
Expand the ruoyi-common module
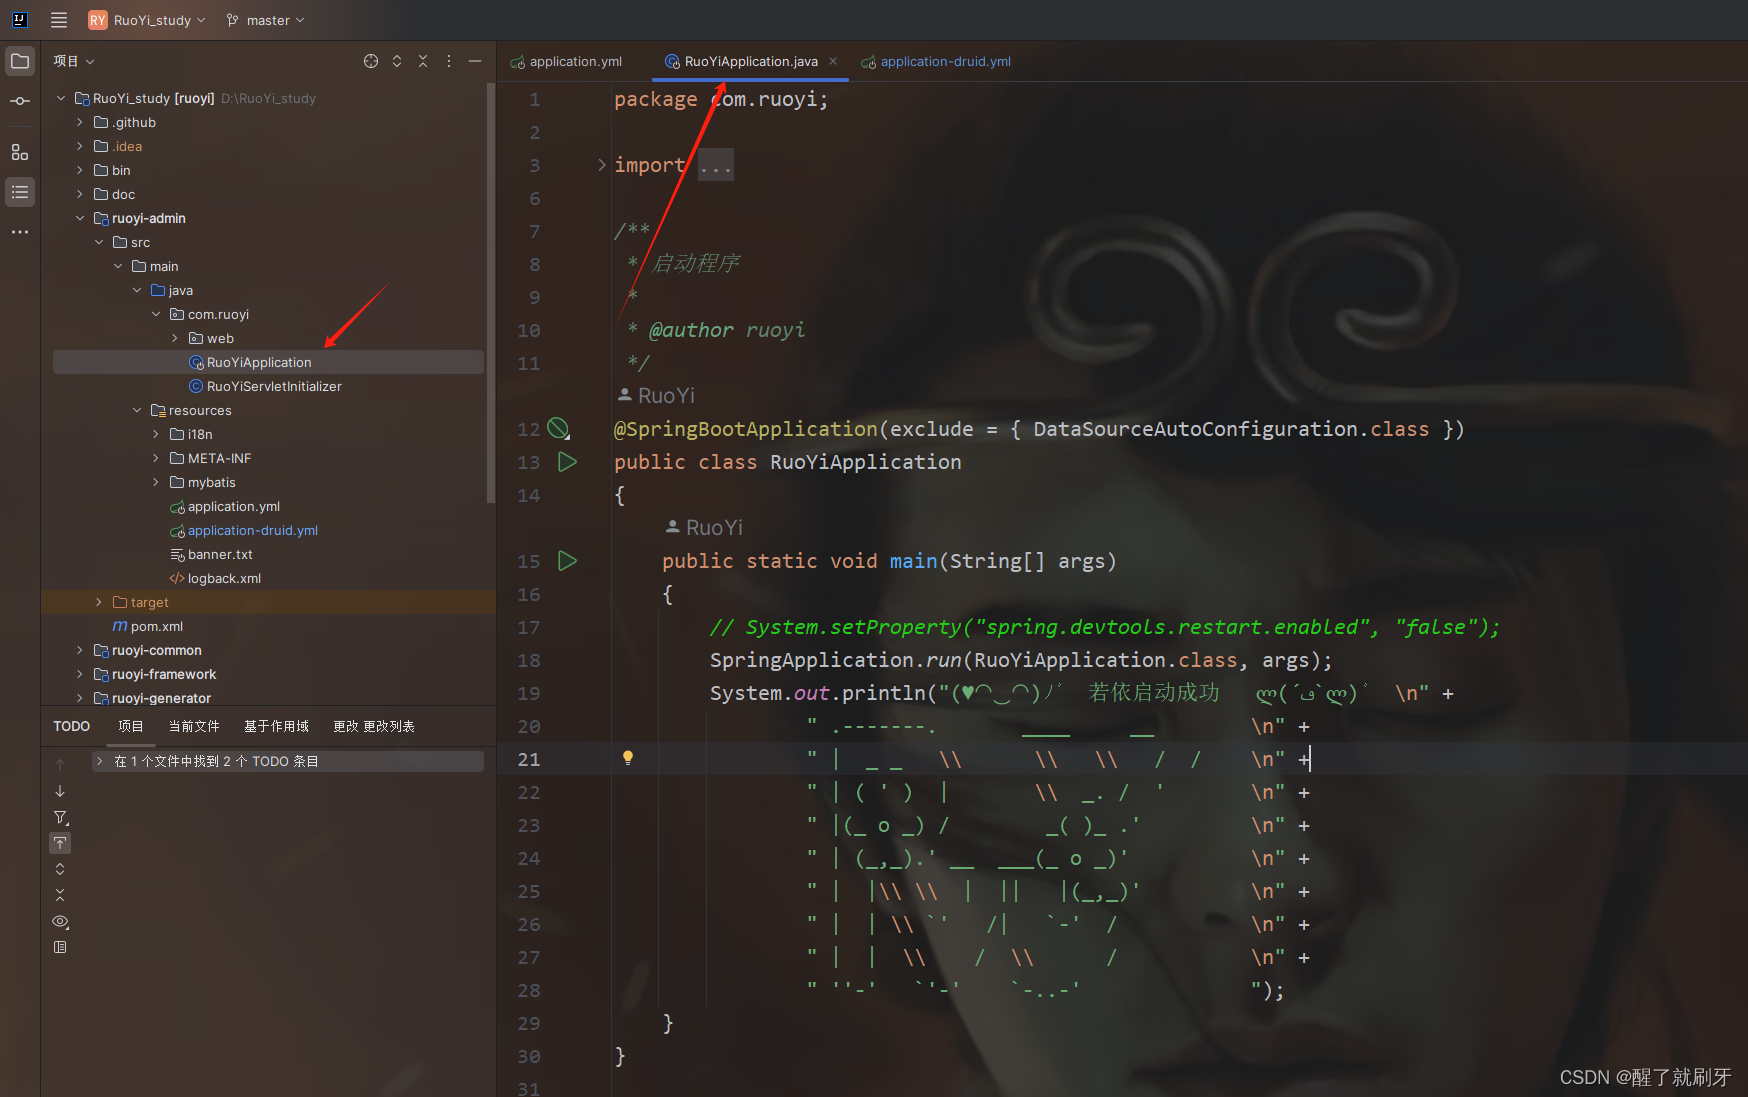[x=80, y=650]
